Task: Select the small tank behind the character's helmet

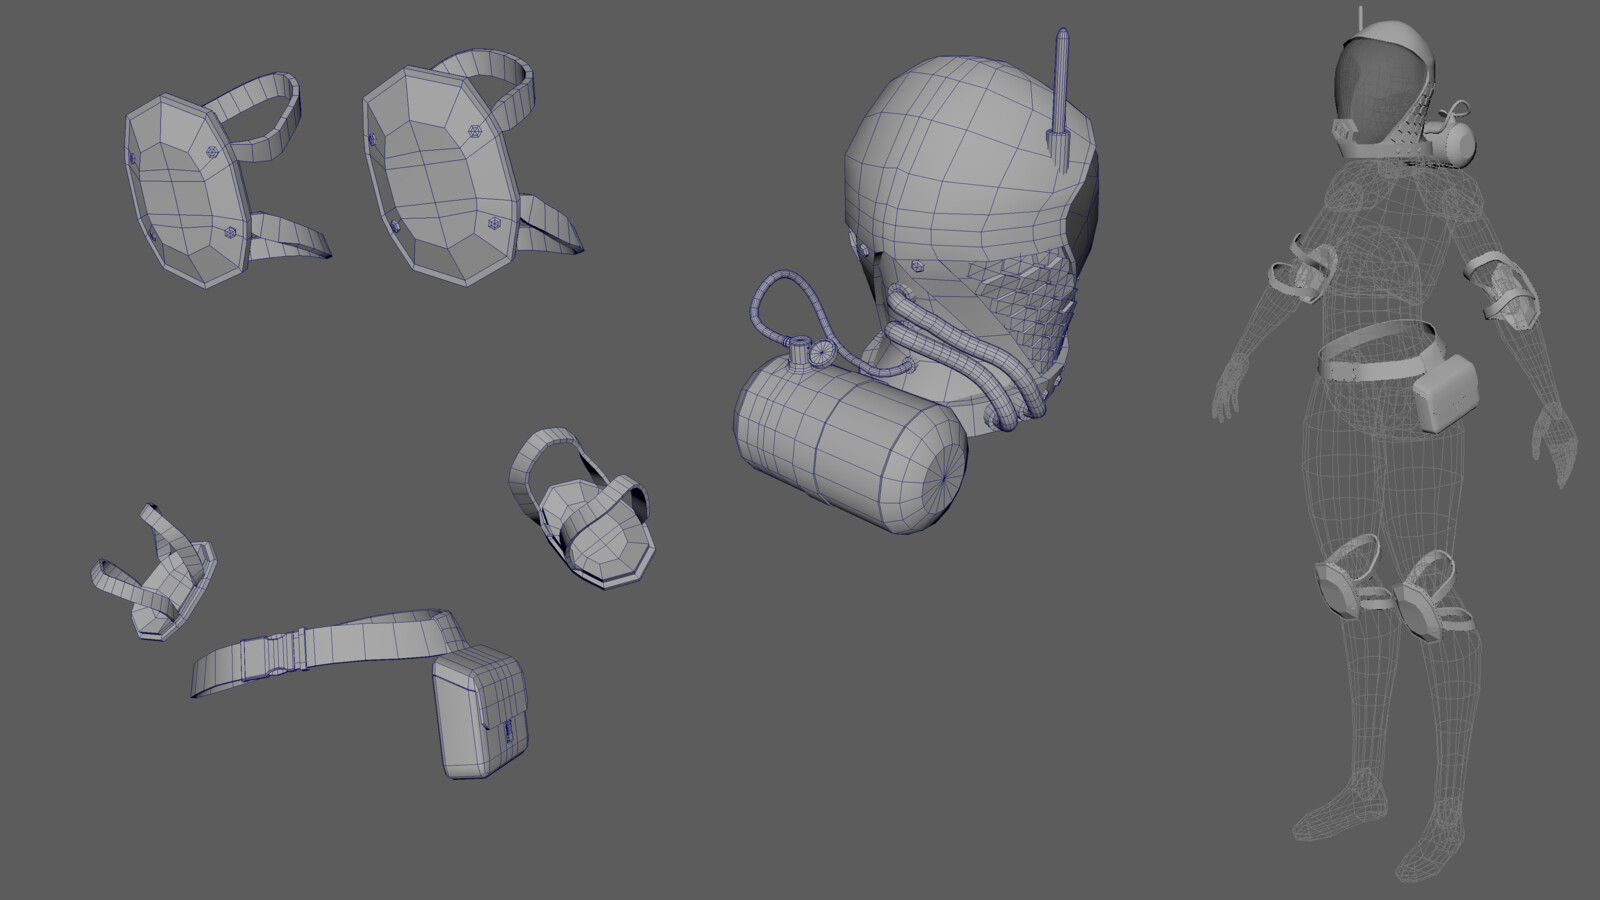Action: tap(1456, 148)
